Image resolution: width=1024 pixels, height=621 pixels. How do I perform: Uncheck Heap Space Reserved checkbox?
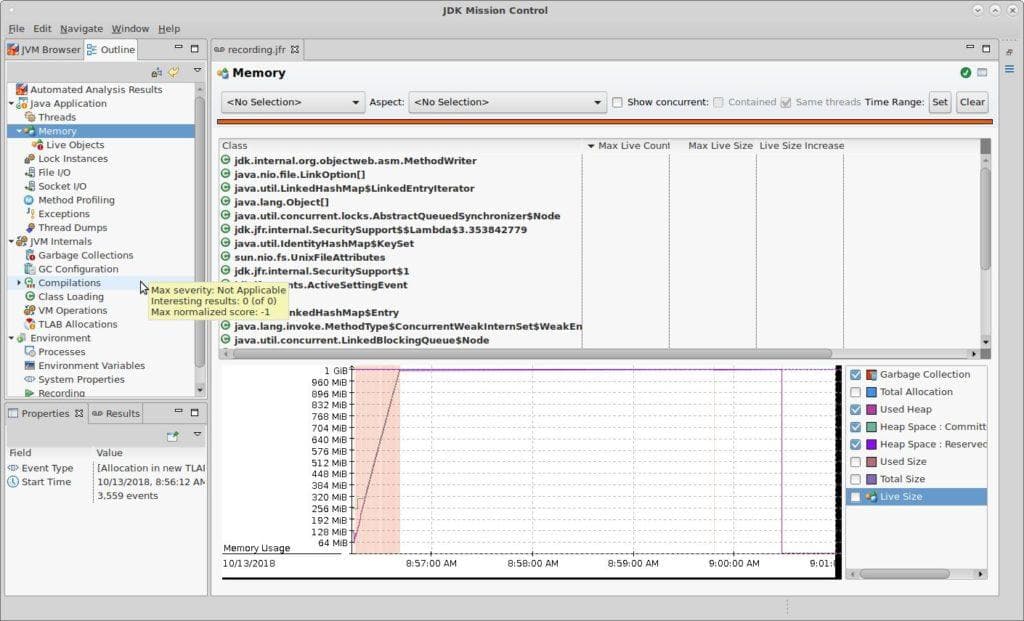point(856,444)
